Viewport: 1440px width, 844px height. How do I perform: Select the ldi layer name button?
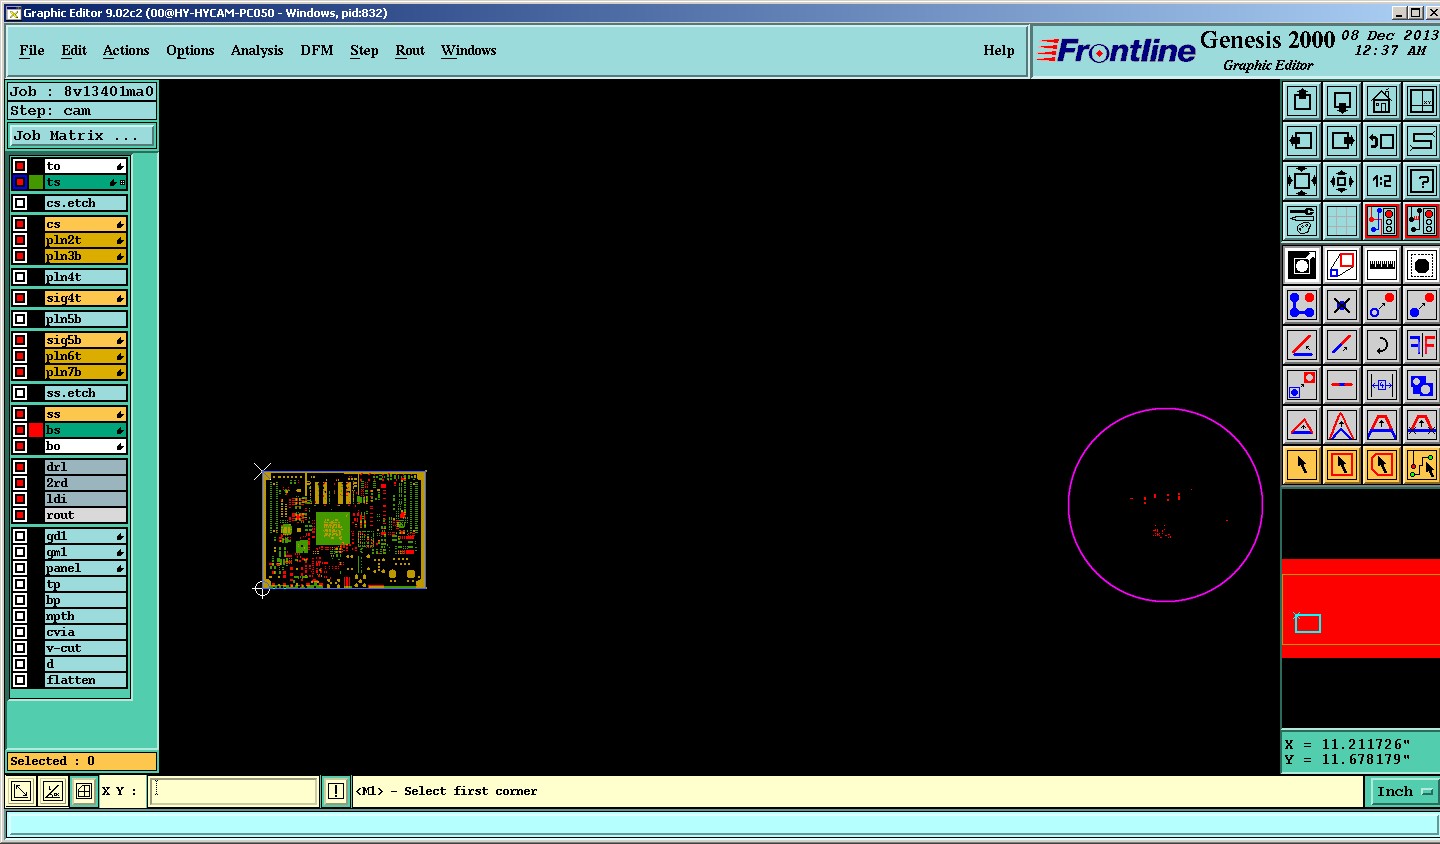pos(85,499)
